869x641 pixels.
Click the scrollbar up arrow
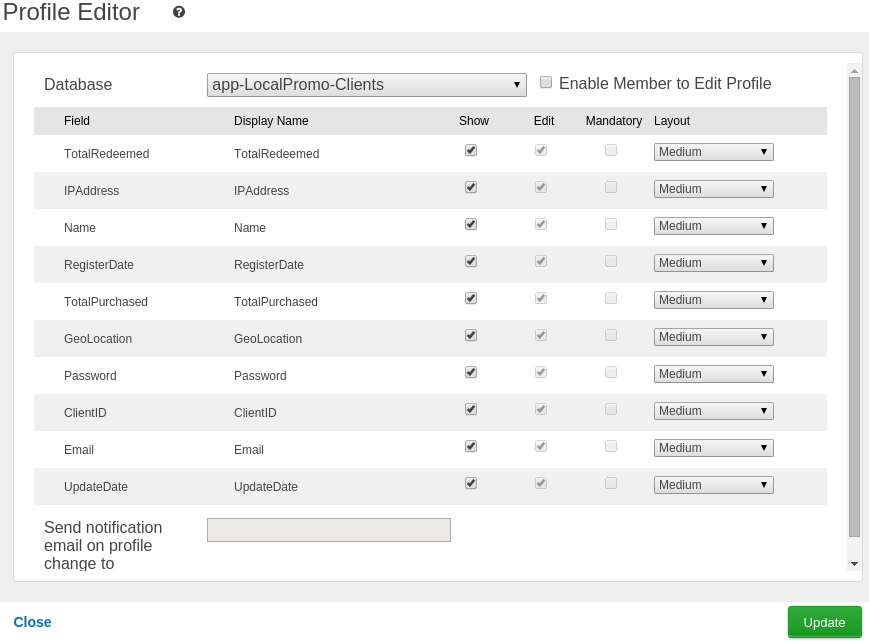(854, 70)
